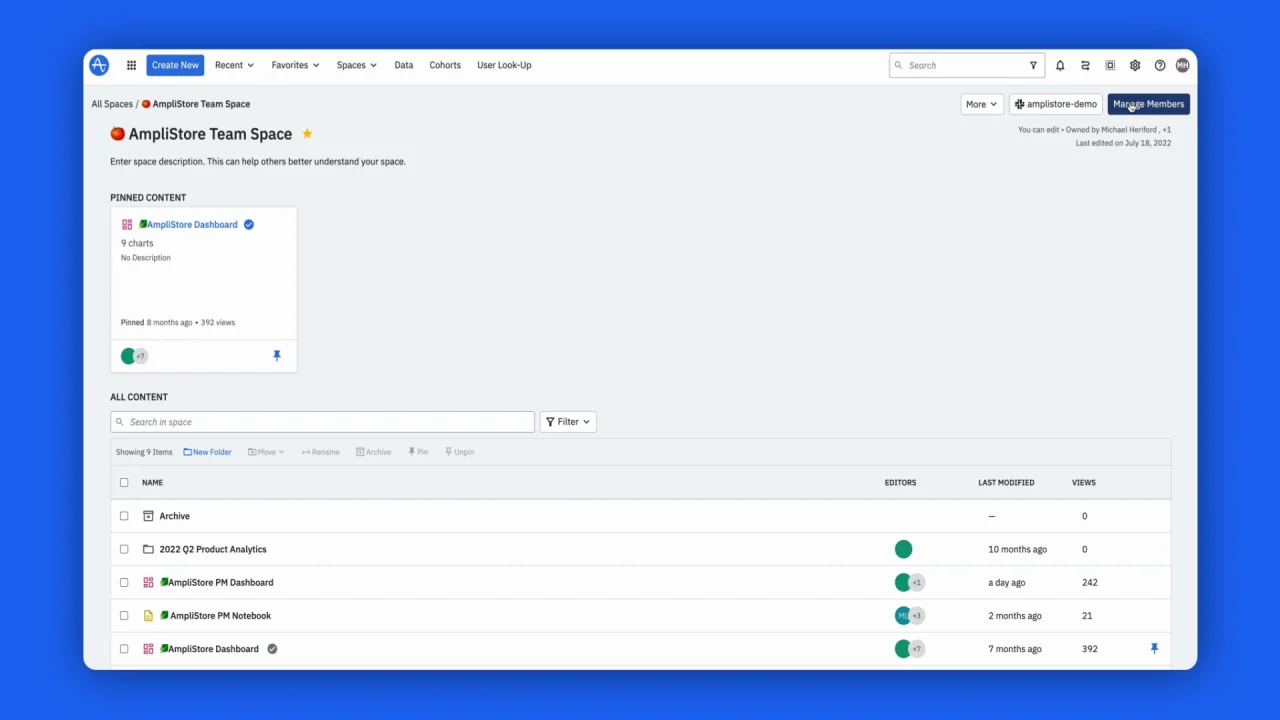The image size is (1280, 720).
Task: Check the AmpliStore Dashboard row checkbox
Action: 124,649
